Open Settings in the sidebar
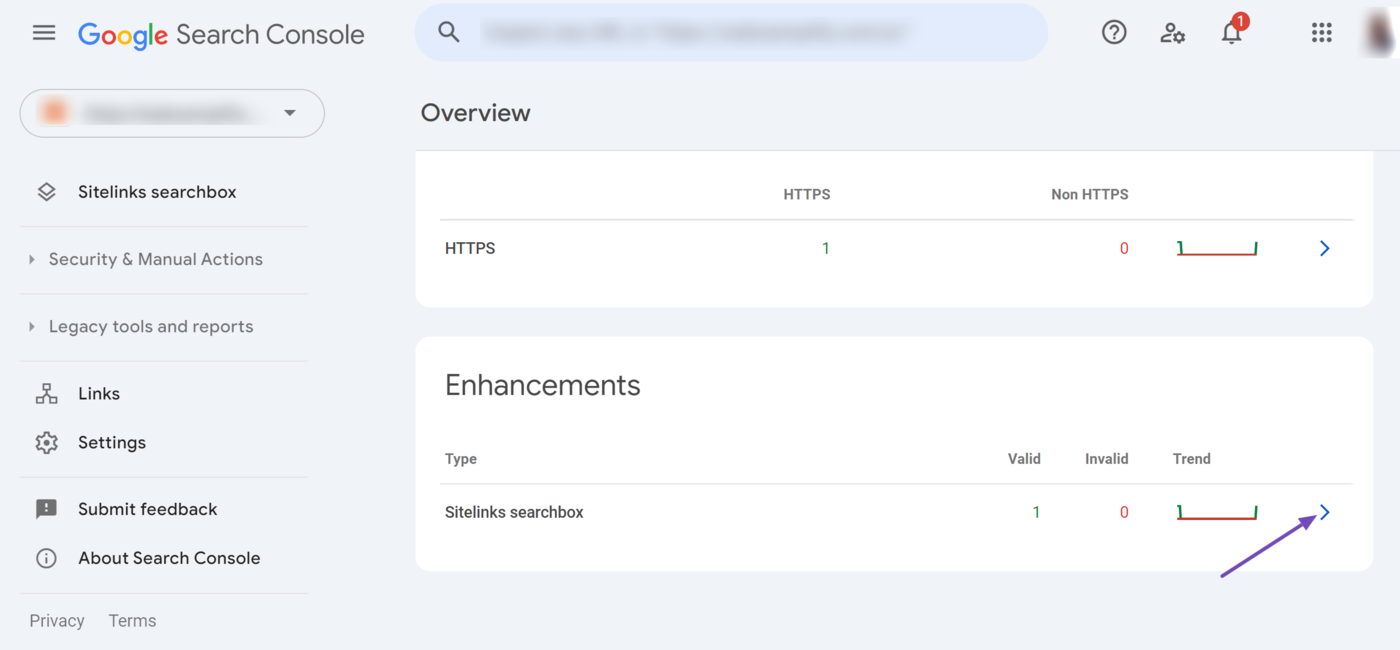Screen dimensions: 1400x650 (112, 443)
